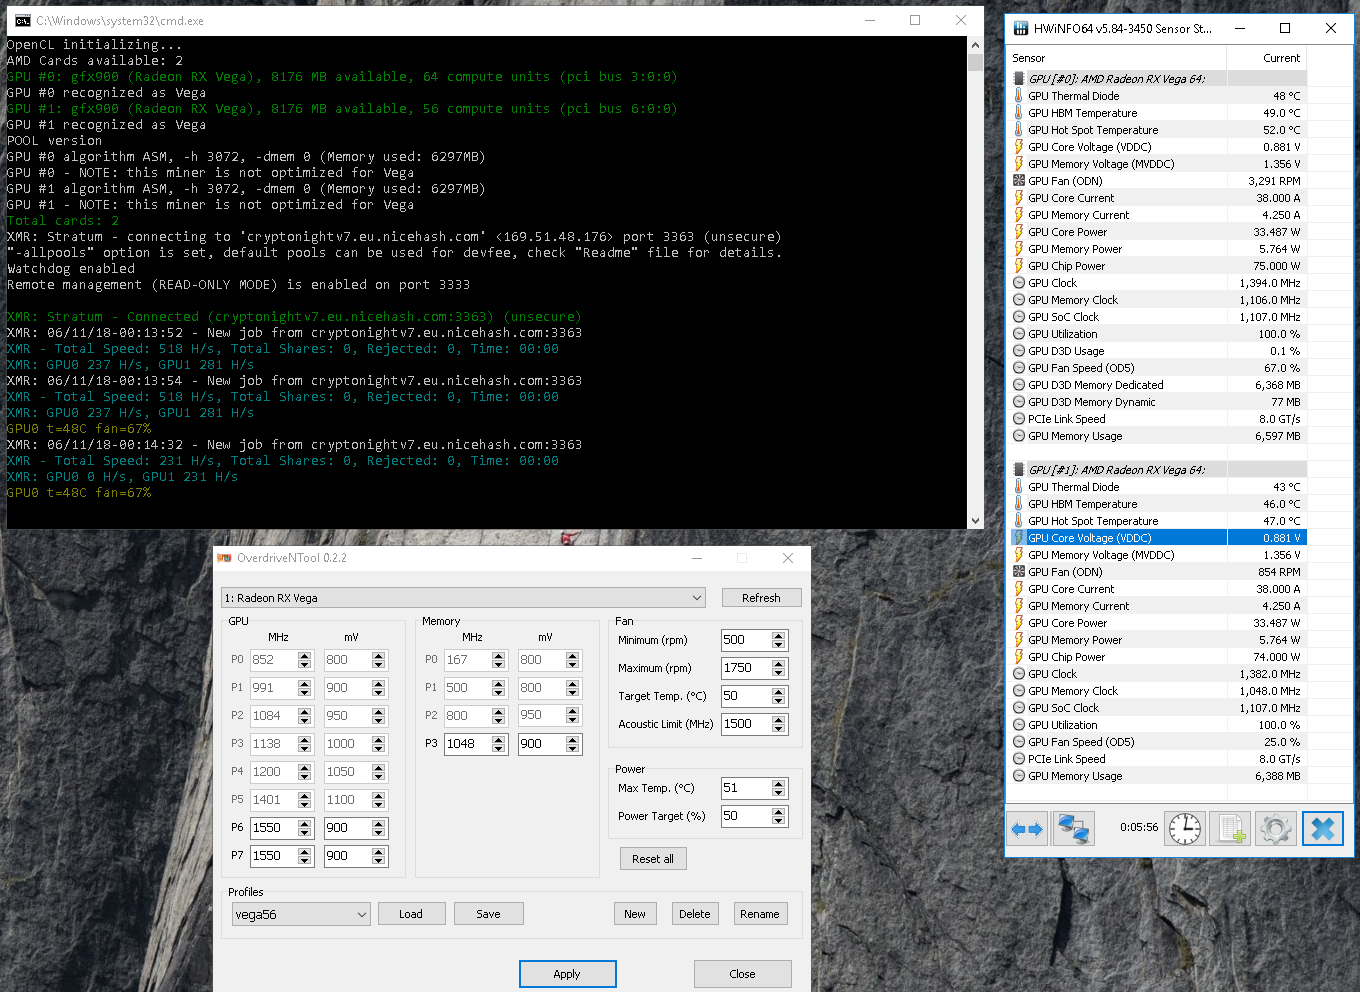This screenshot has width=1360, height=992.
Task: Click the Memory P3 state label
Action: (x=431, y=744)
